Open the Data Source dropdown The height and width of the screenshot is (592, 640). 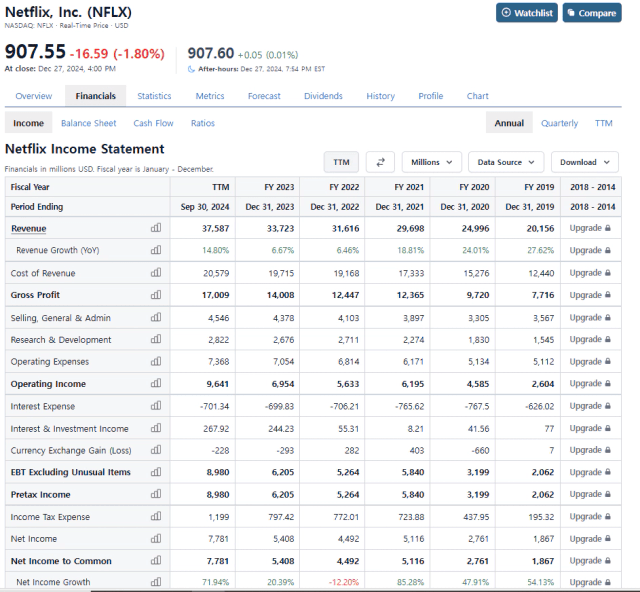pos(506,162)
